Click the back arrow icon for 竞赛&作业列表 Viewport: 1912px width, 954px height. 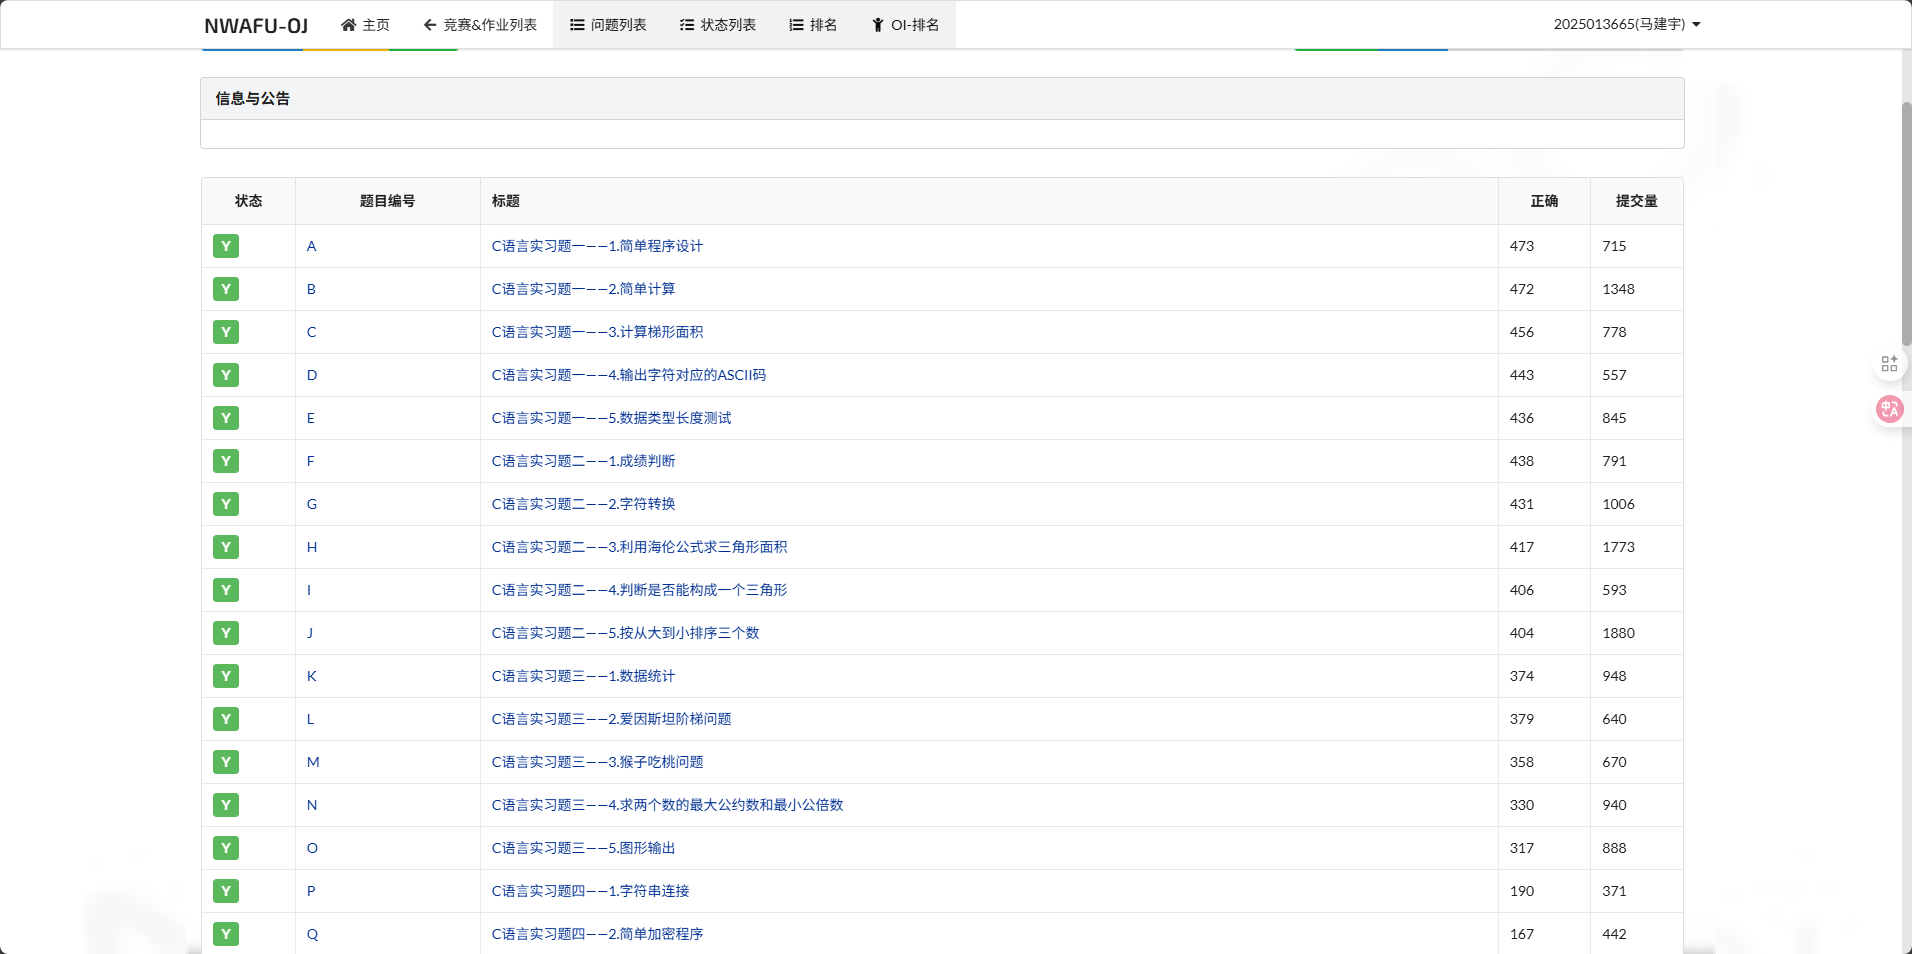tap(430, 25)
